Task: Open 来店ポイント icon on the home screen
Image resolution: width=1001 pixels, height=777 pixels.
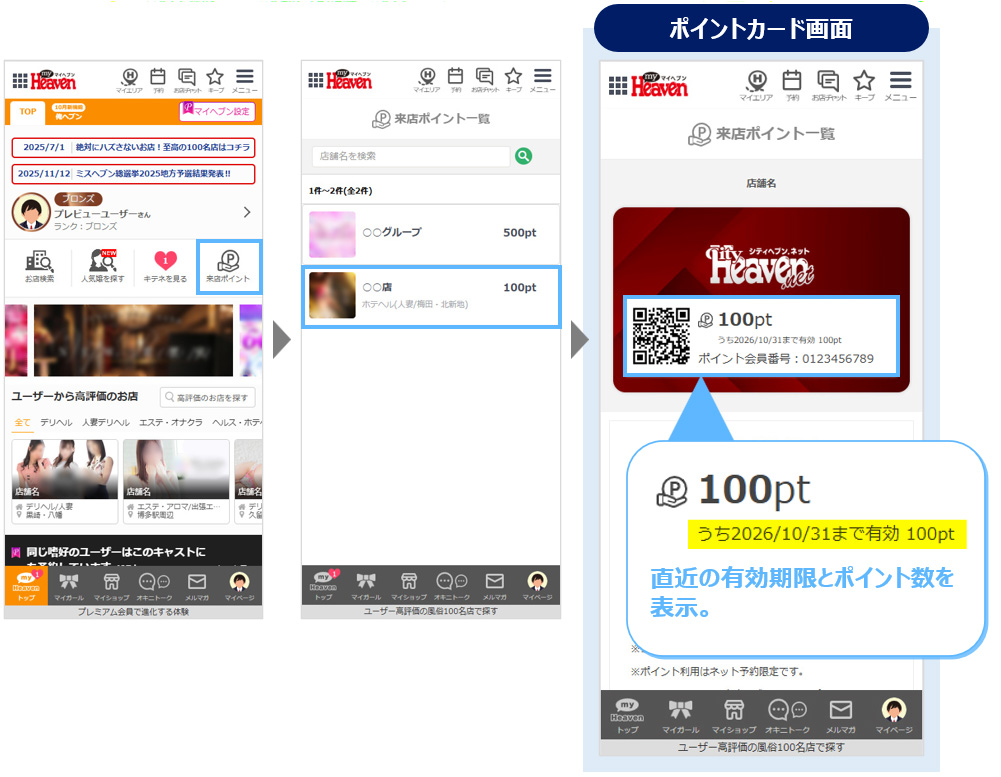Action: pyautogui.click(x=229, y=266)
